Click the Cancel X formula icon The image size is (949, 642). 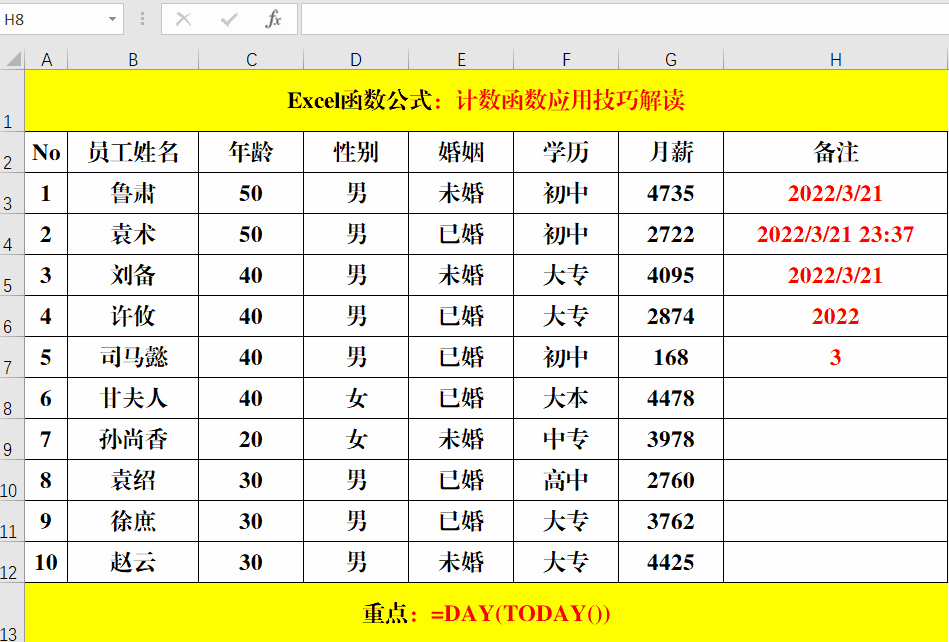click(x=183, y=19)
